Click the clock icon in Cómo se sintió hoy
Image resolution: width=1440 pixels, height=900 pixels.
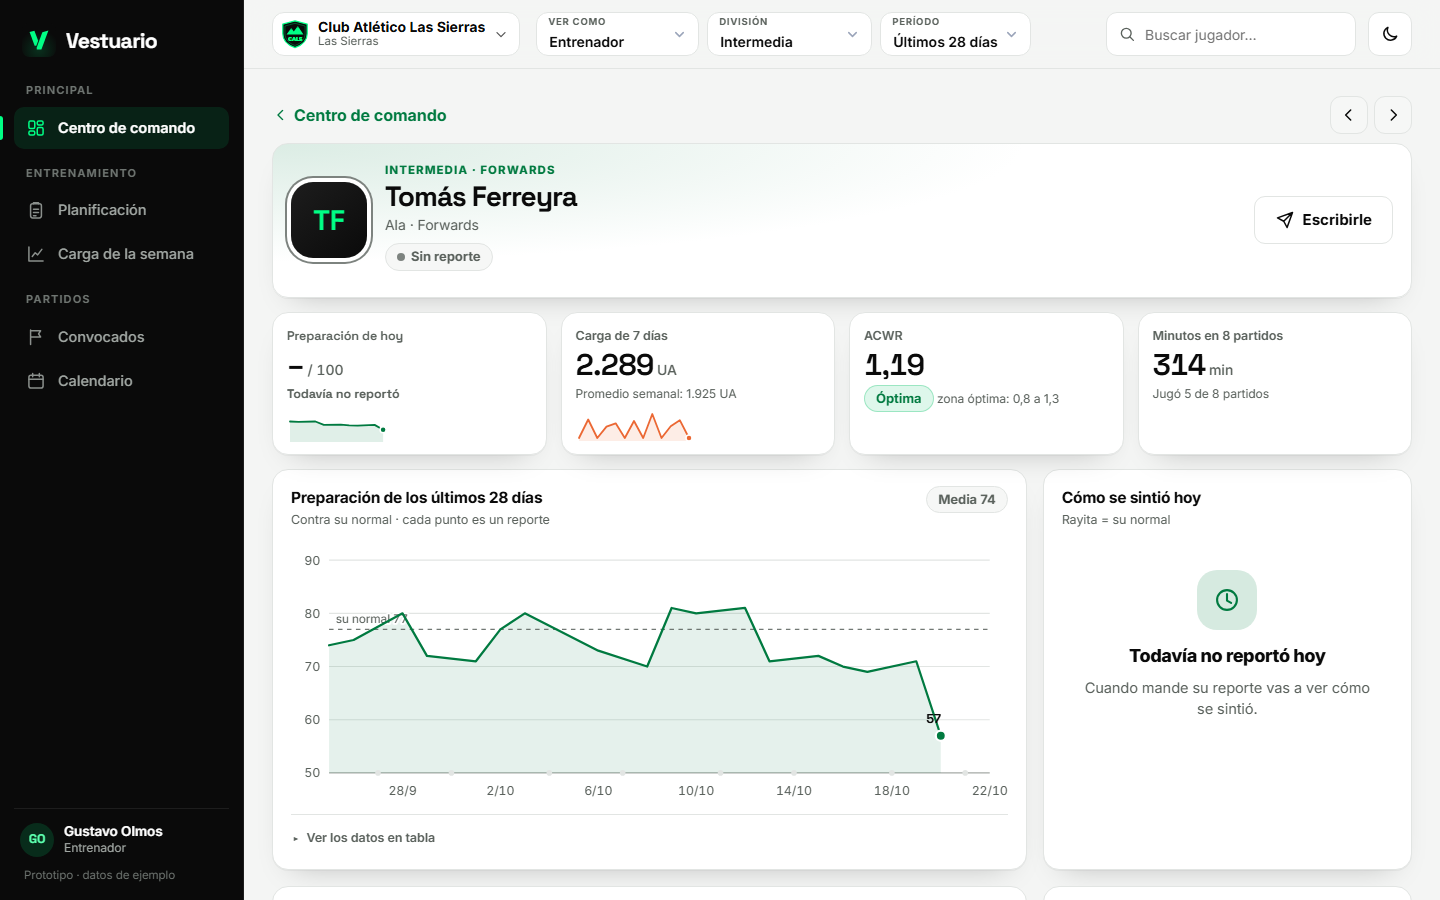[x=1227, y=600]
